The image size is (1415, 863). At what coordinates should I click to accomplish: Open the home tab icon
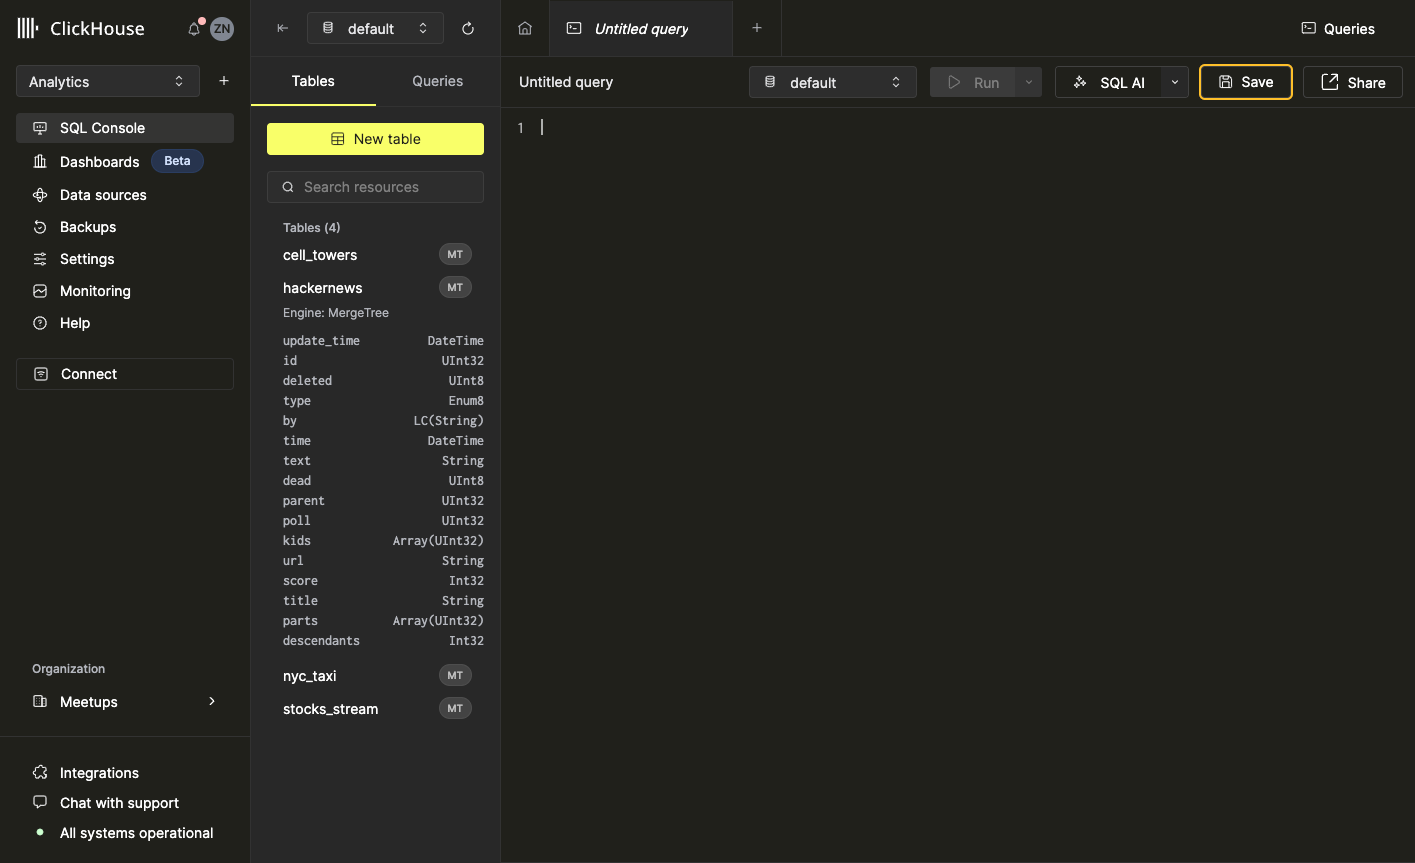524,28
